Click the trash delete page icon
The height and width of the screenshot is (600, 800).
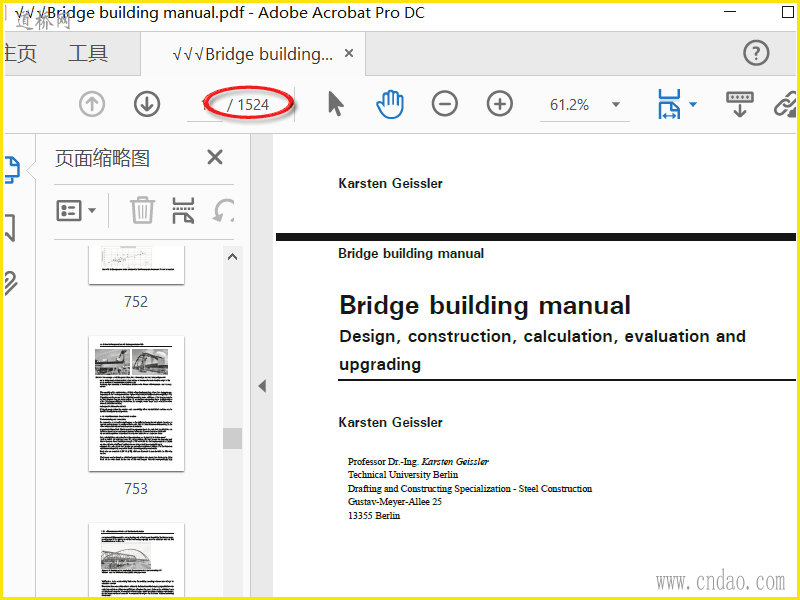142,210
